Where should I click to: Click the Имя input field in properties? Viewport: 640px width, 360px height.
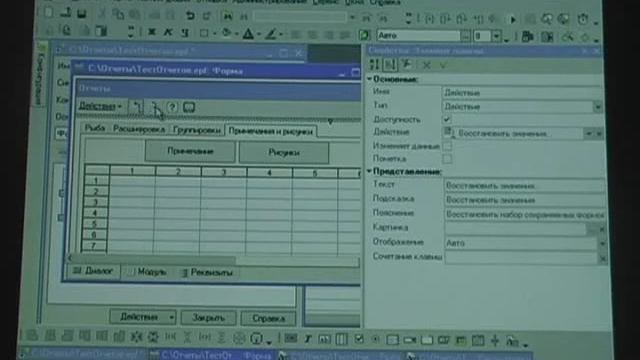(x=522, y=93)
